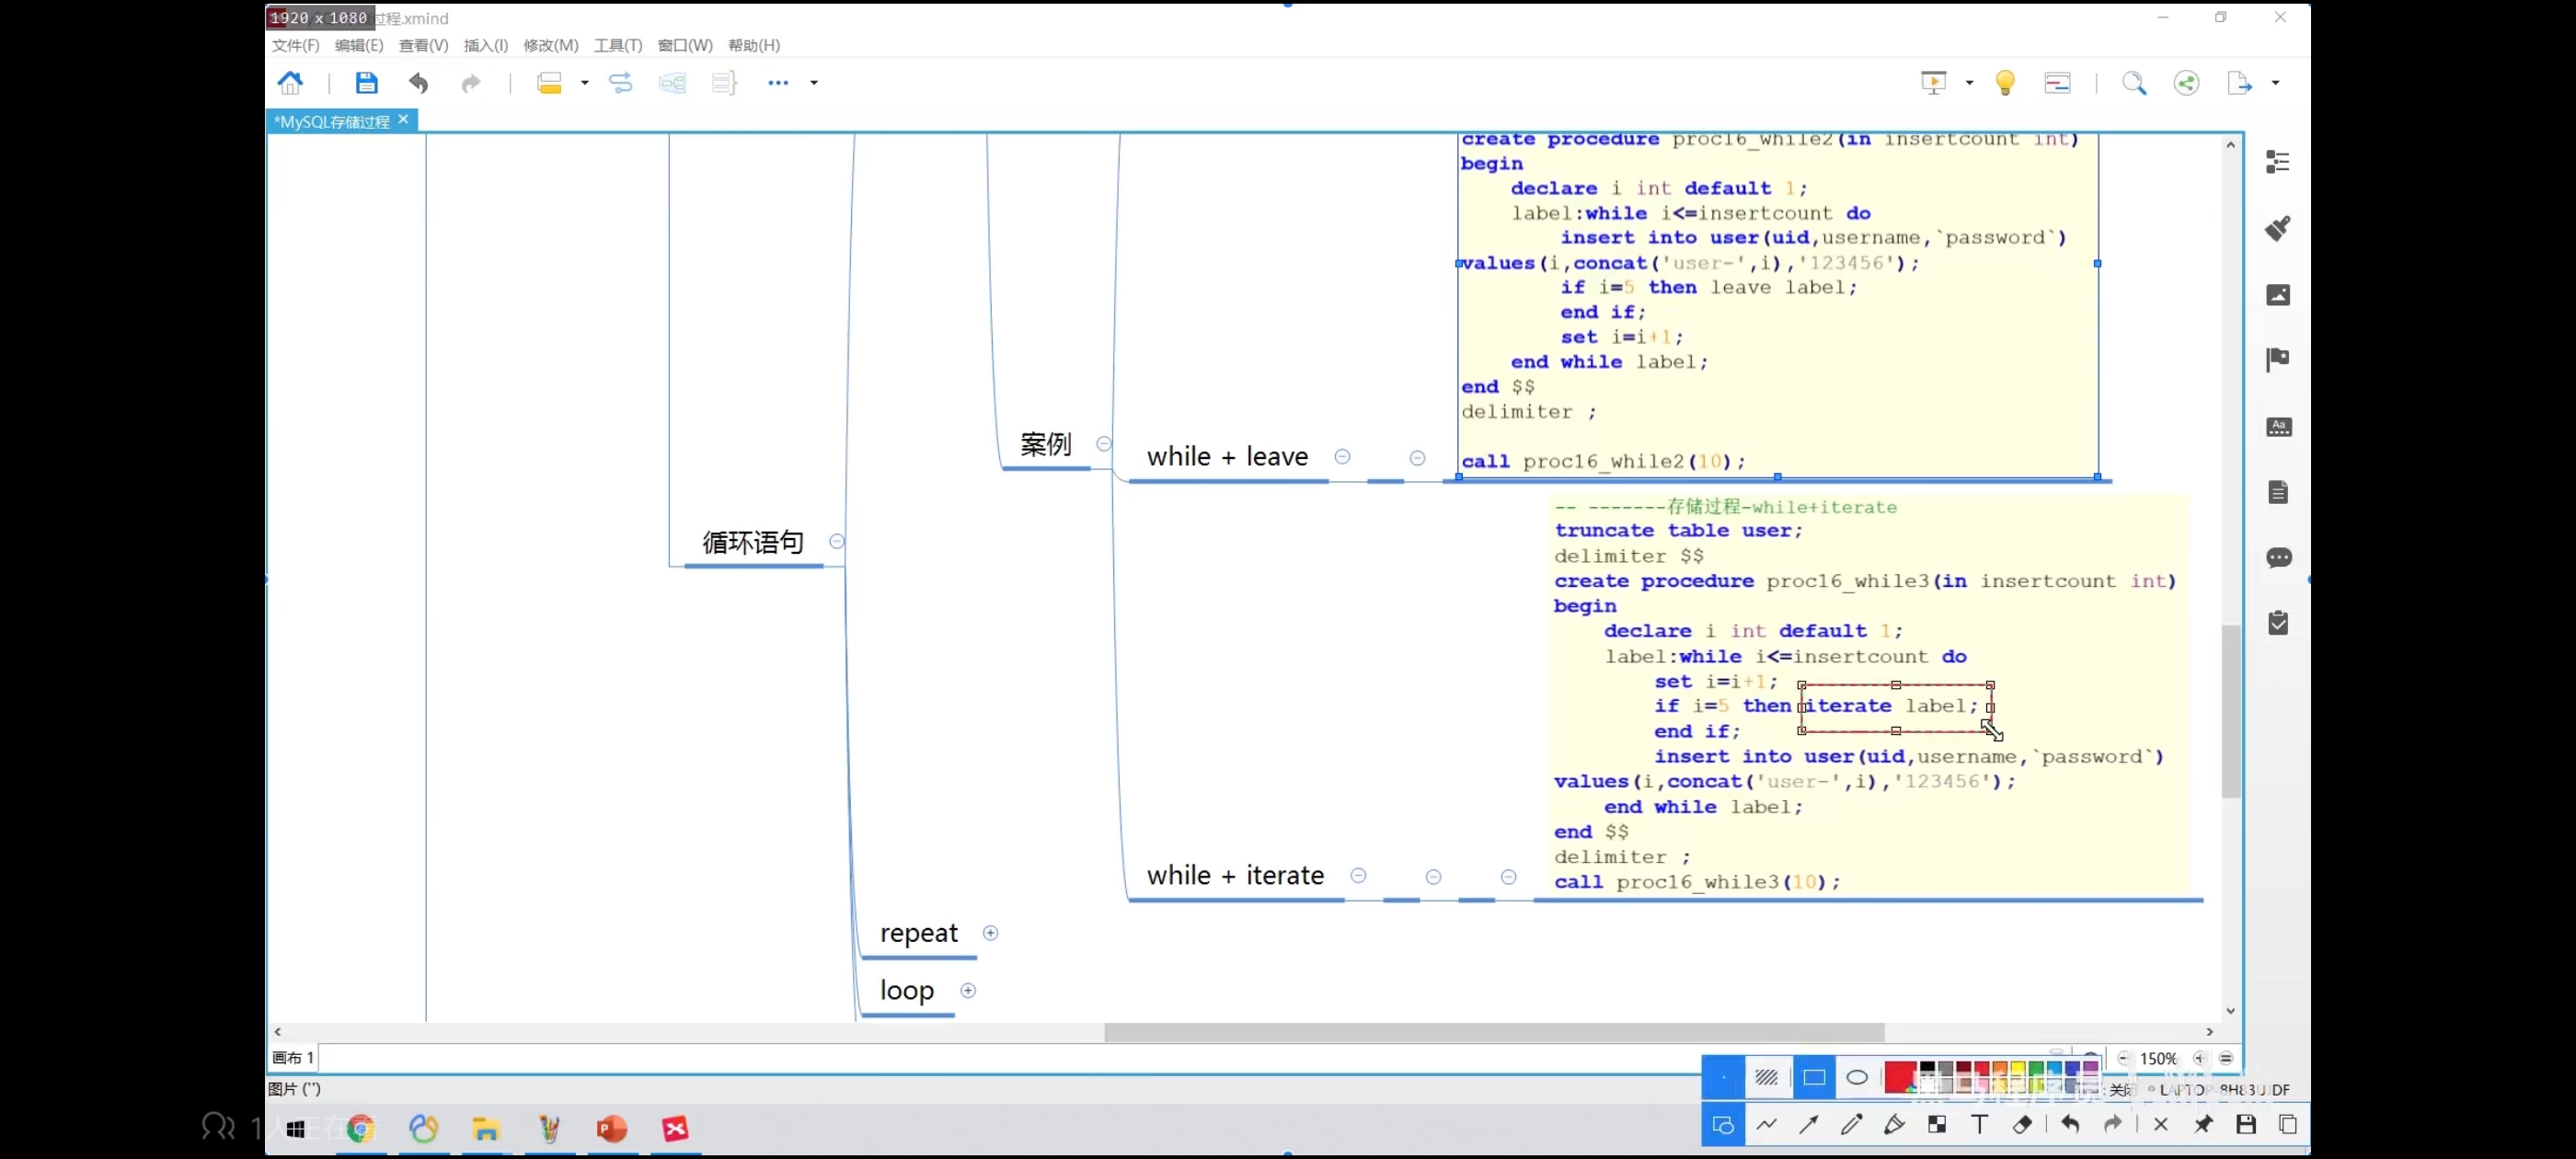2576x1159 pixels.
Task: Pin the screenshot with the pushpin icon
Action: (2203, 1124)
